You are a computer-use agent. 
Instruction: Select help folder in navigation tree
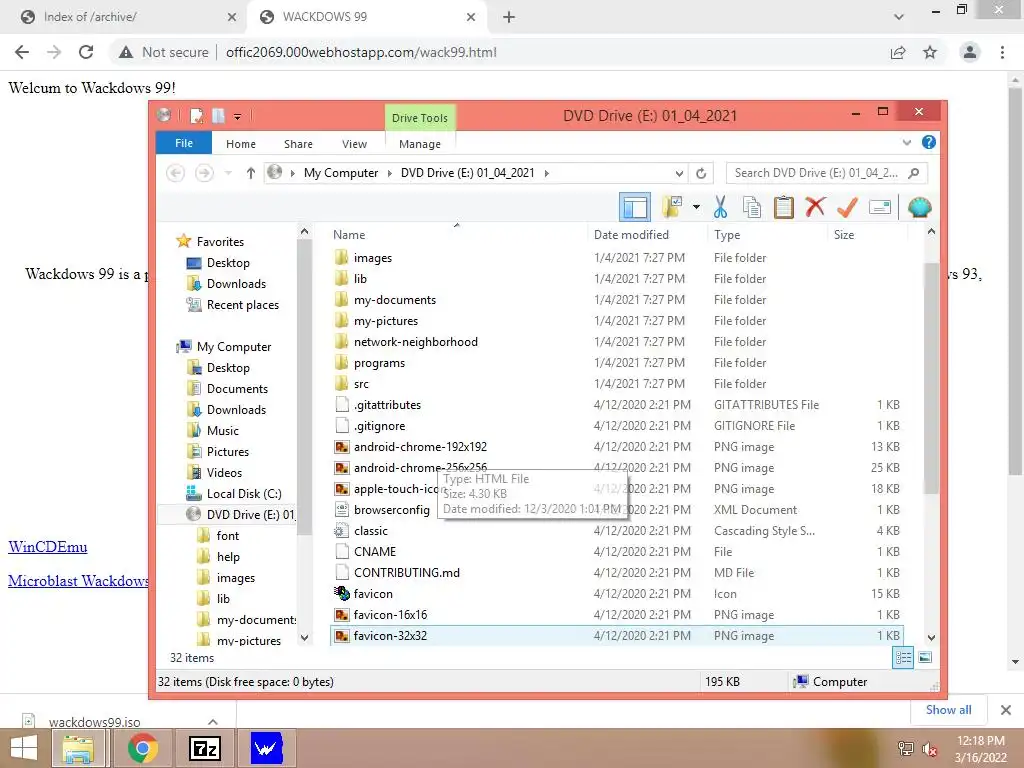(x=228, y=557)
